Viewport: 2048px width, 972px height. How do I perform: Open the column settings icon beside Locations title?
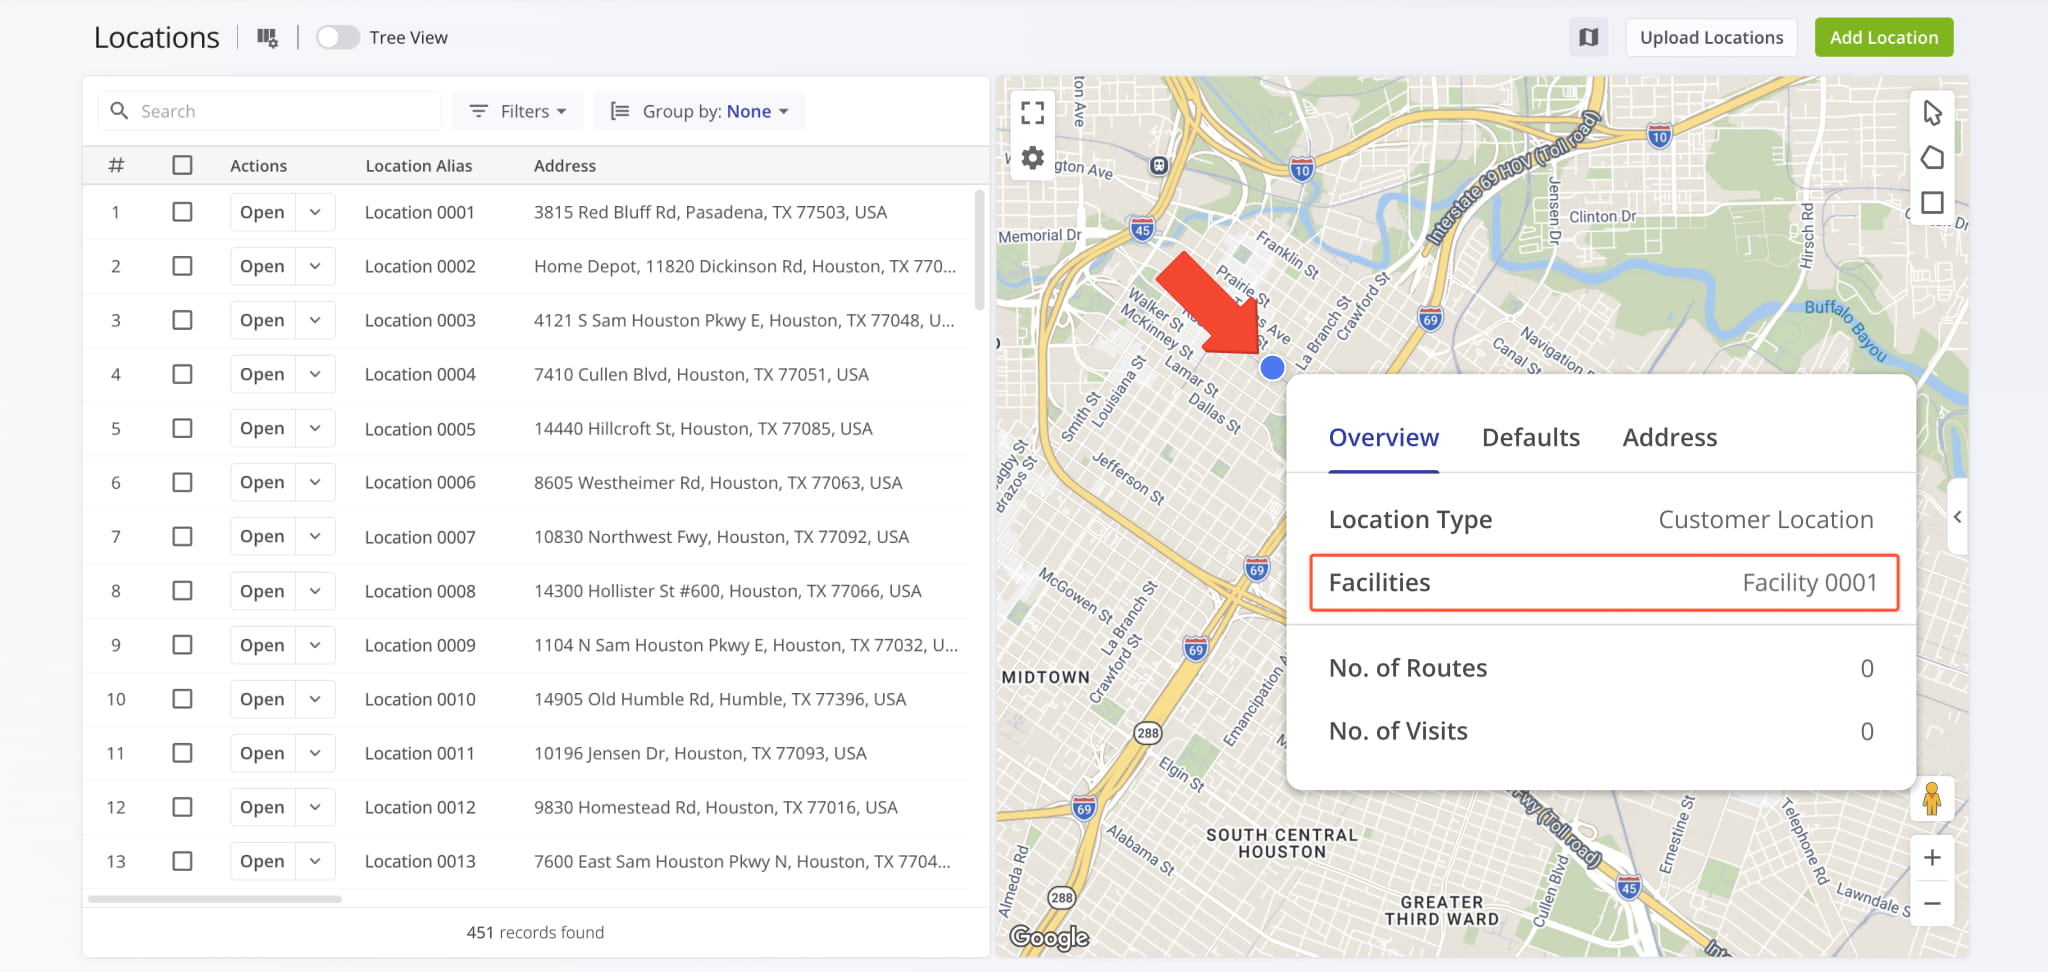[x=266, y=37]
